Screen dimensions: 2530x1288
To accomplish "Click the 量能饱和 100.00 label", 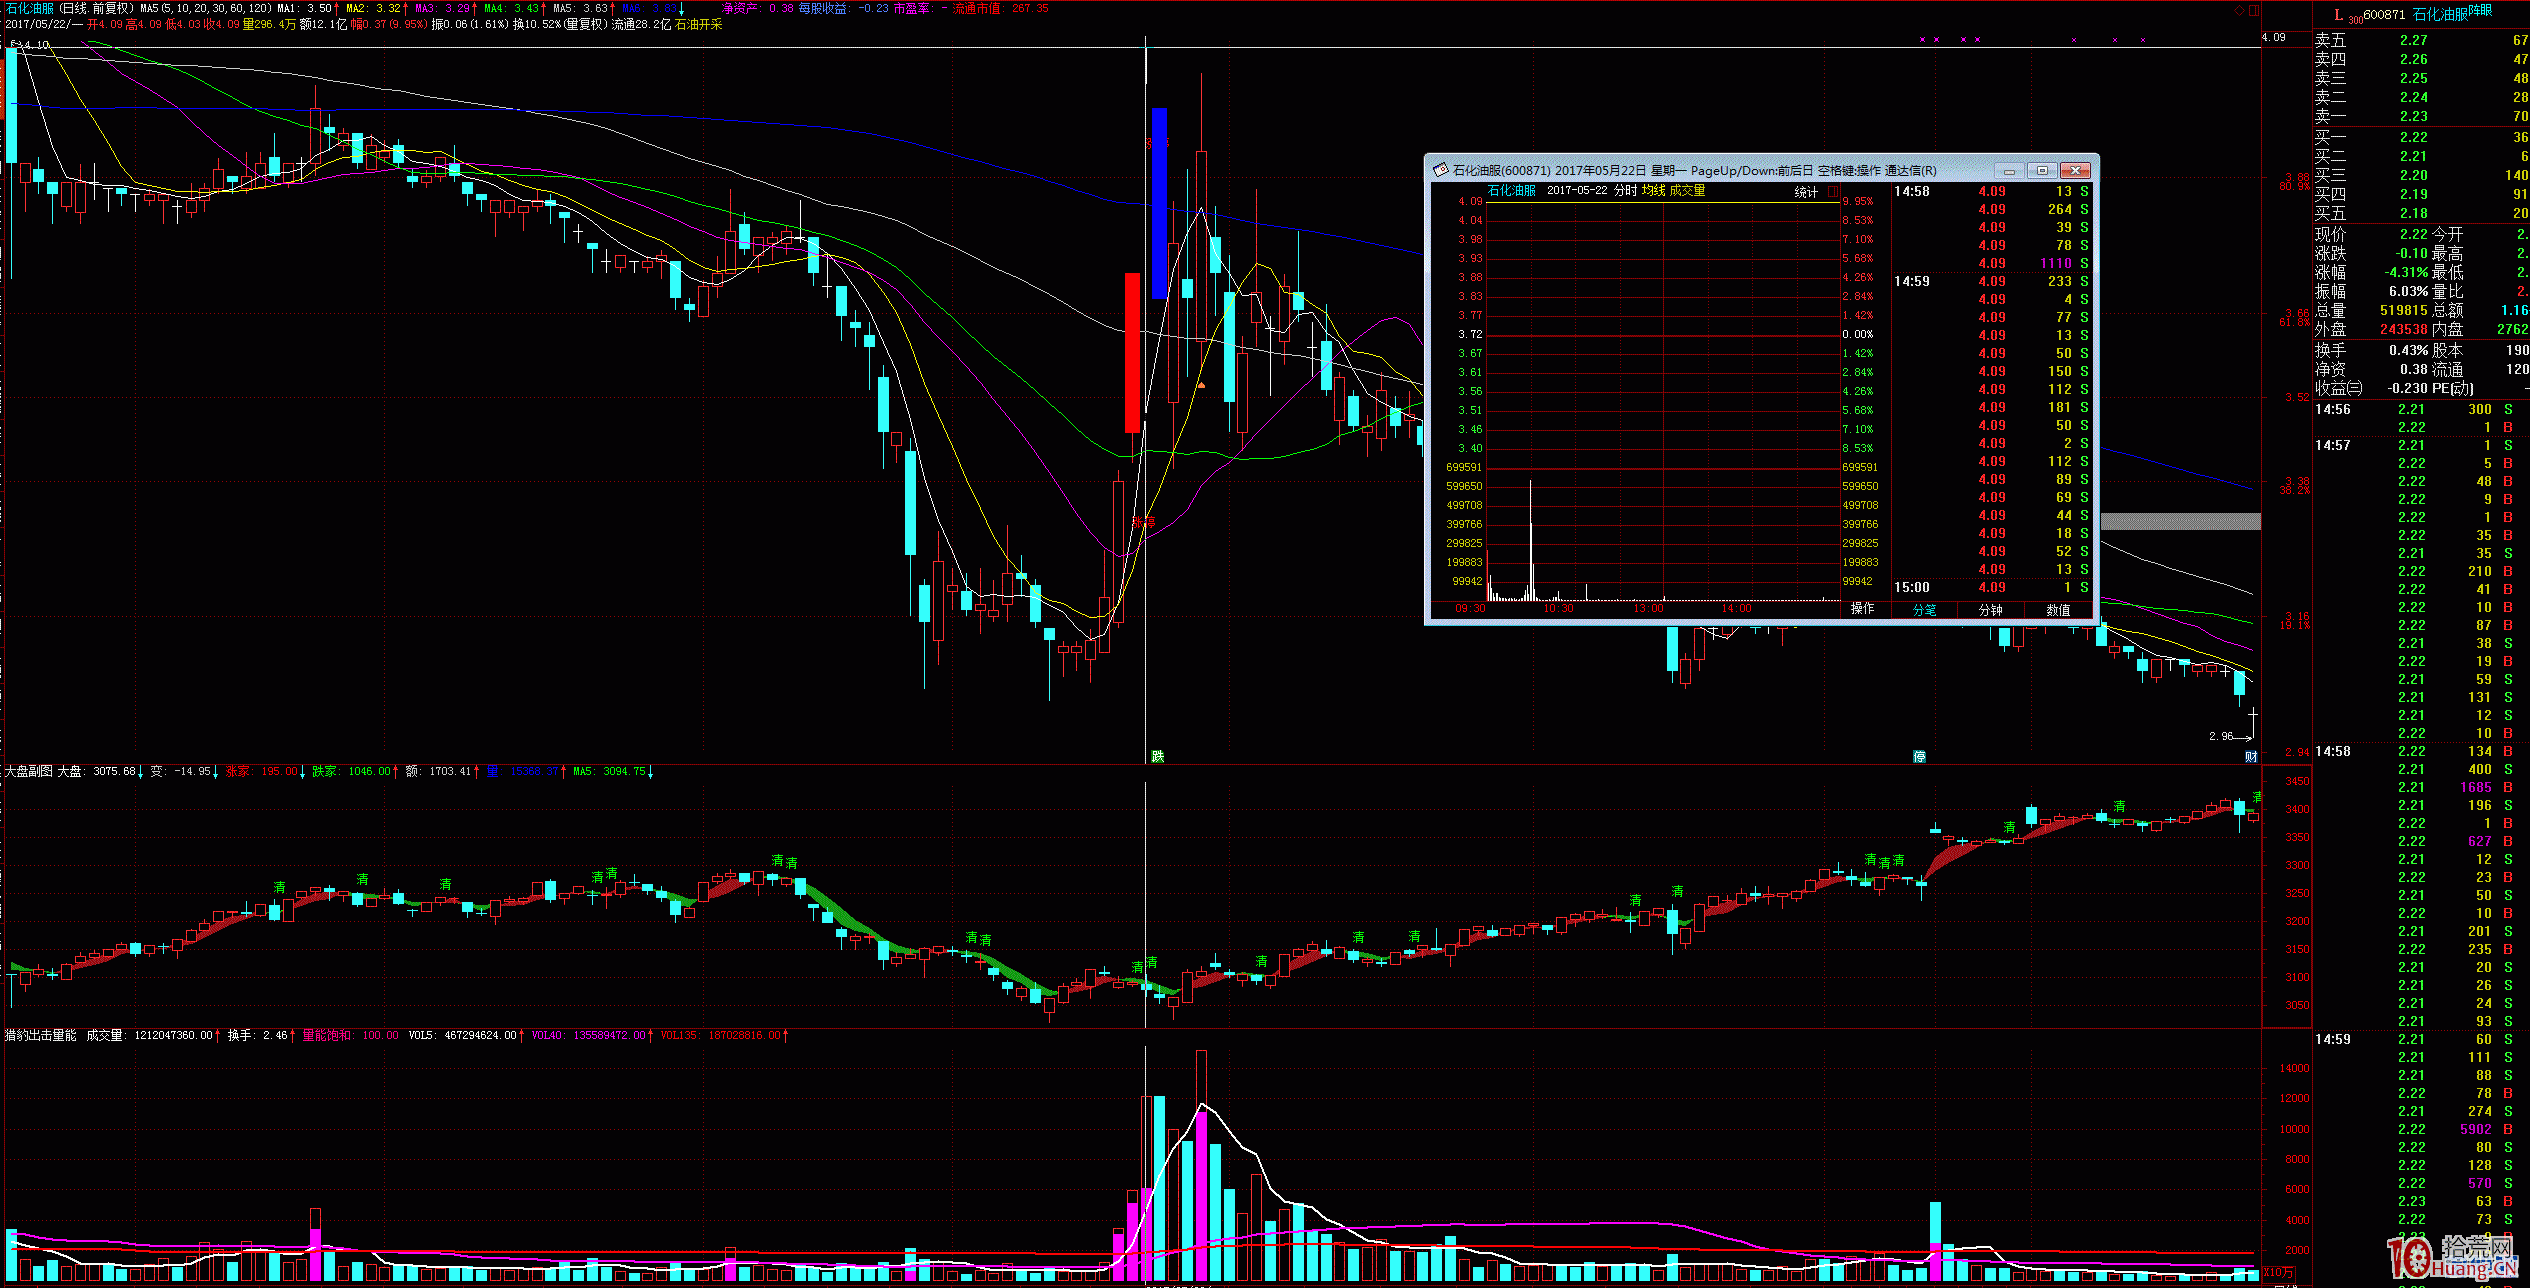I will 350,1035.
